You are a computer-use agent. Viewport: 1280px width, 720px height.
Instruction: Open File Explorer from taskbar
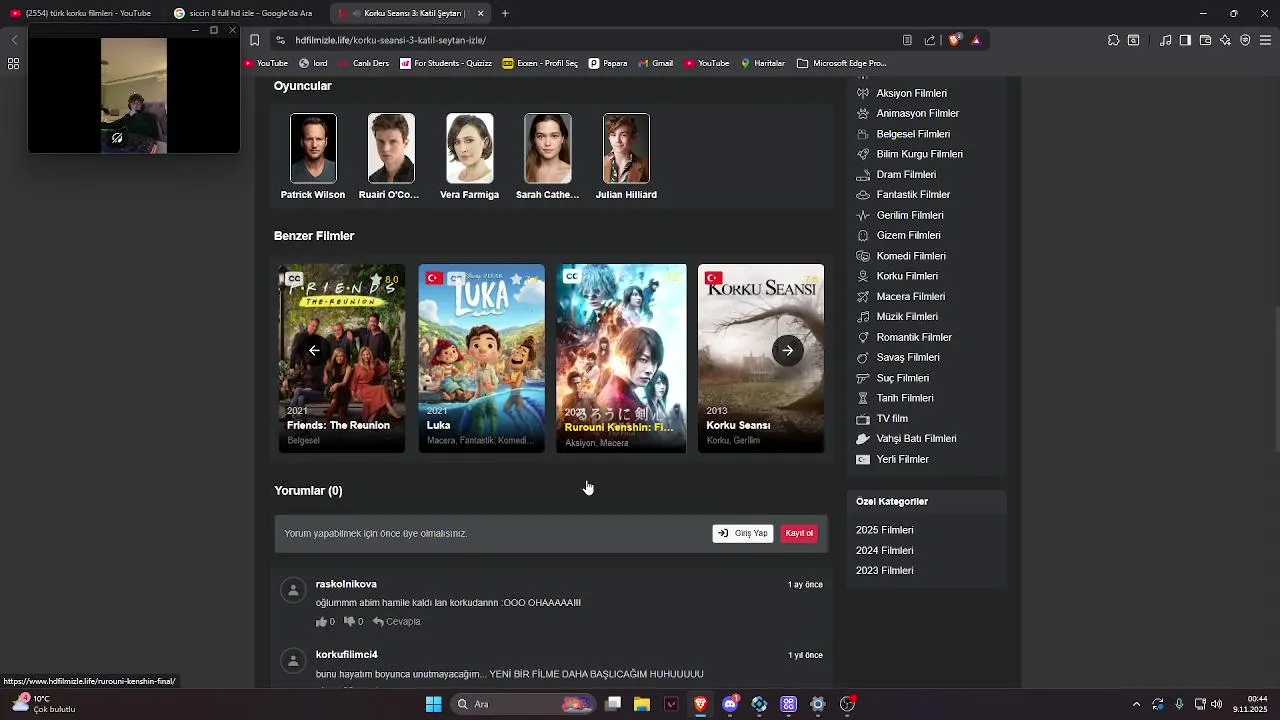[642, 704]
